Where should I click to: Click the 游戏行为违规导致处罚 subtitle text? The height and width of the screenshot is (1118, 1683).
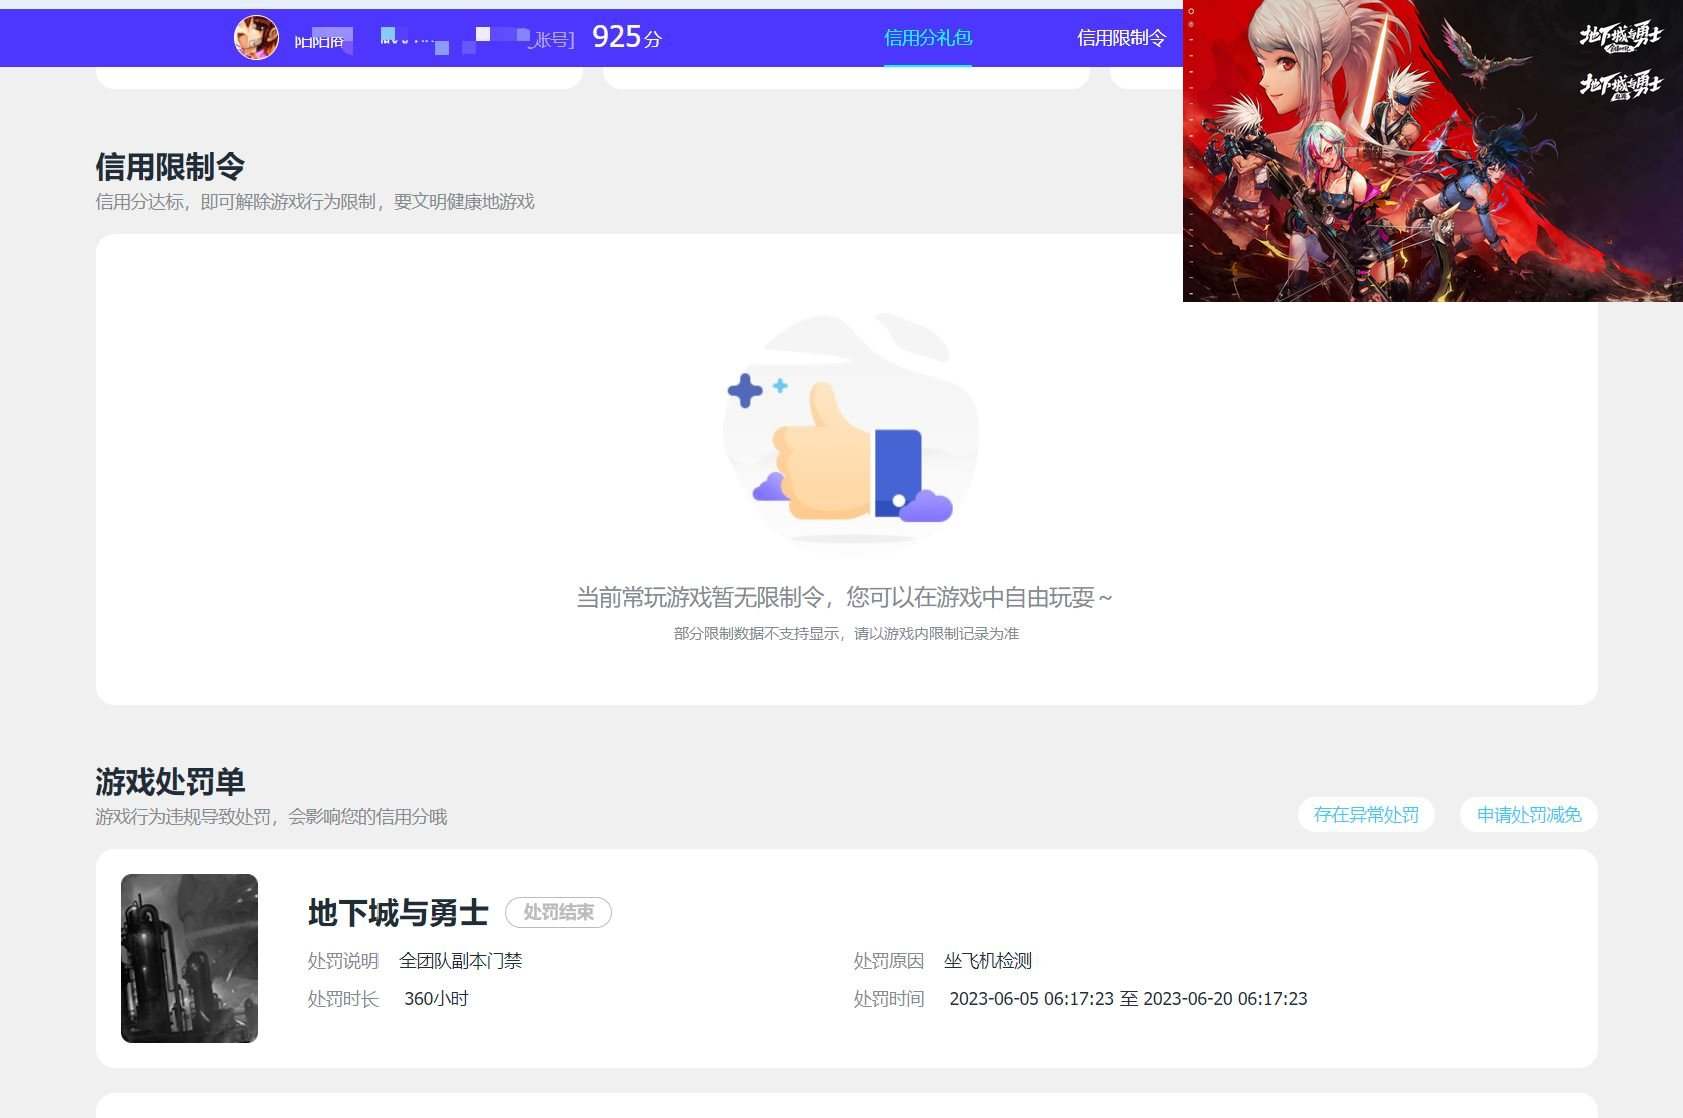[271, 817]
